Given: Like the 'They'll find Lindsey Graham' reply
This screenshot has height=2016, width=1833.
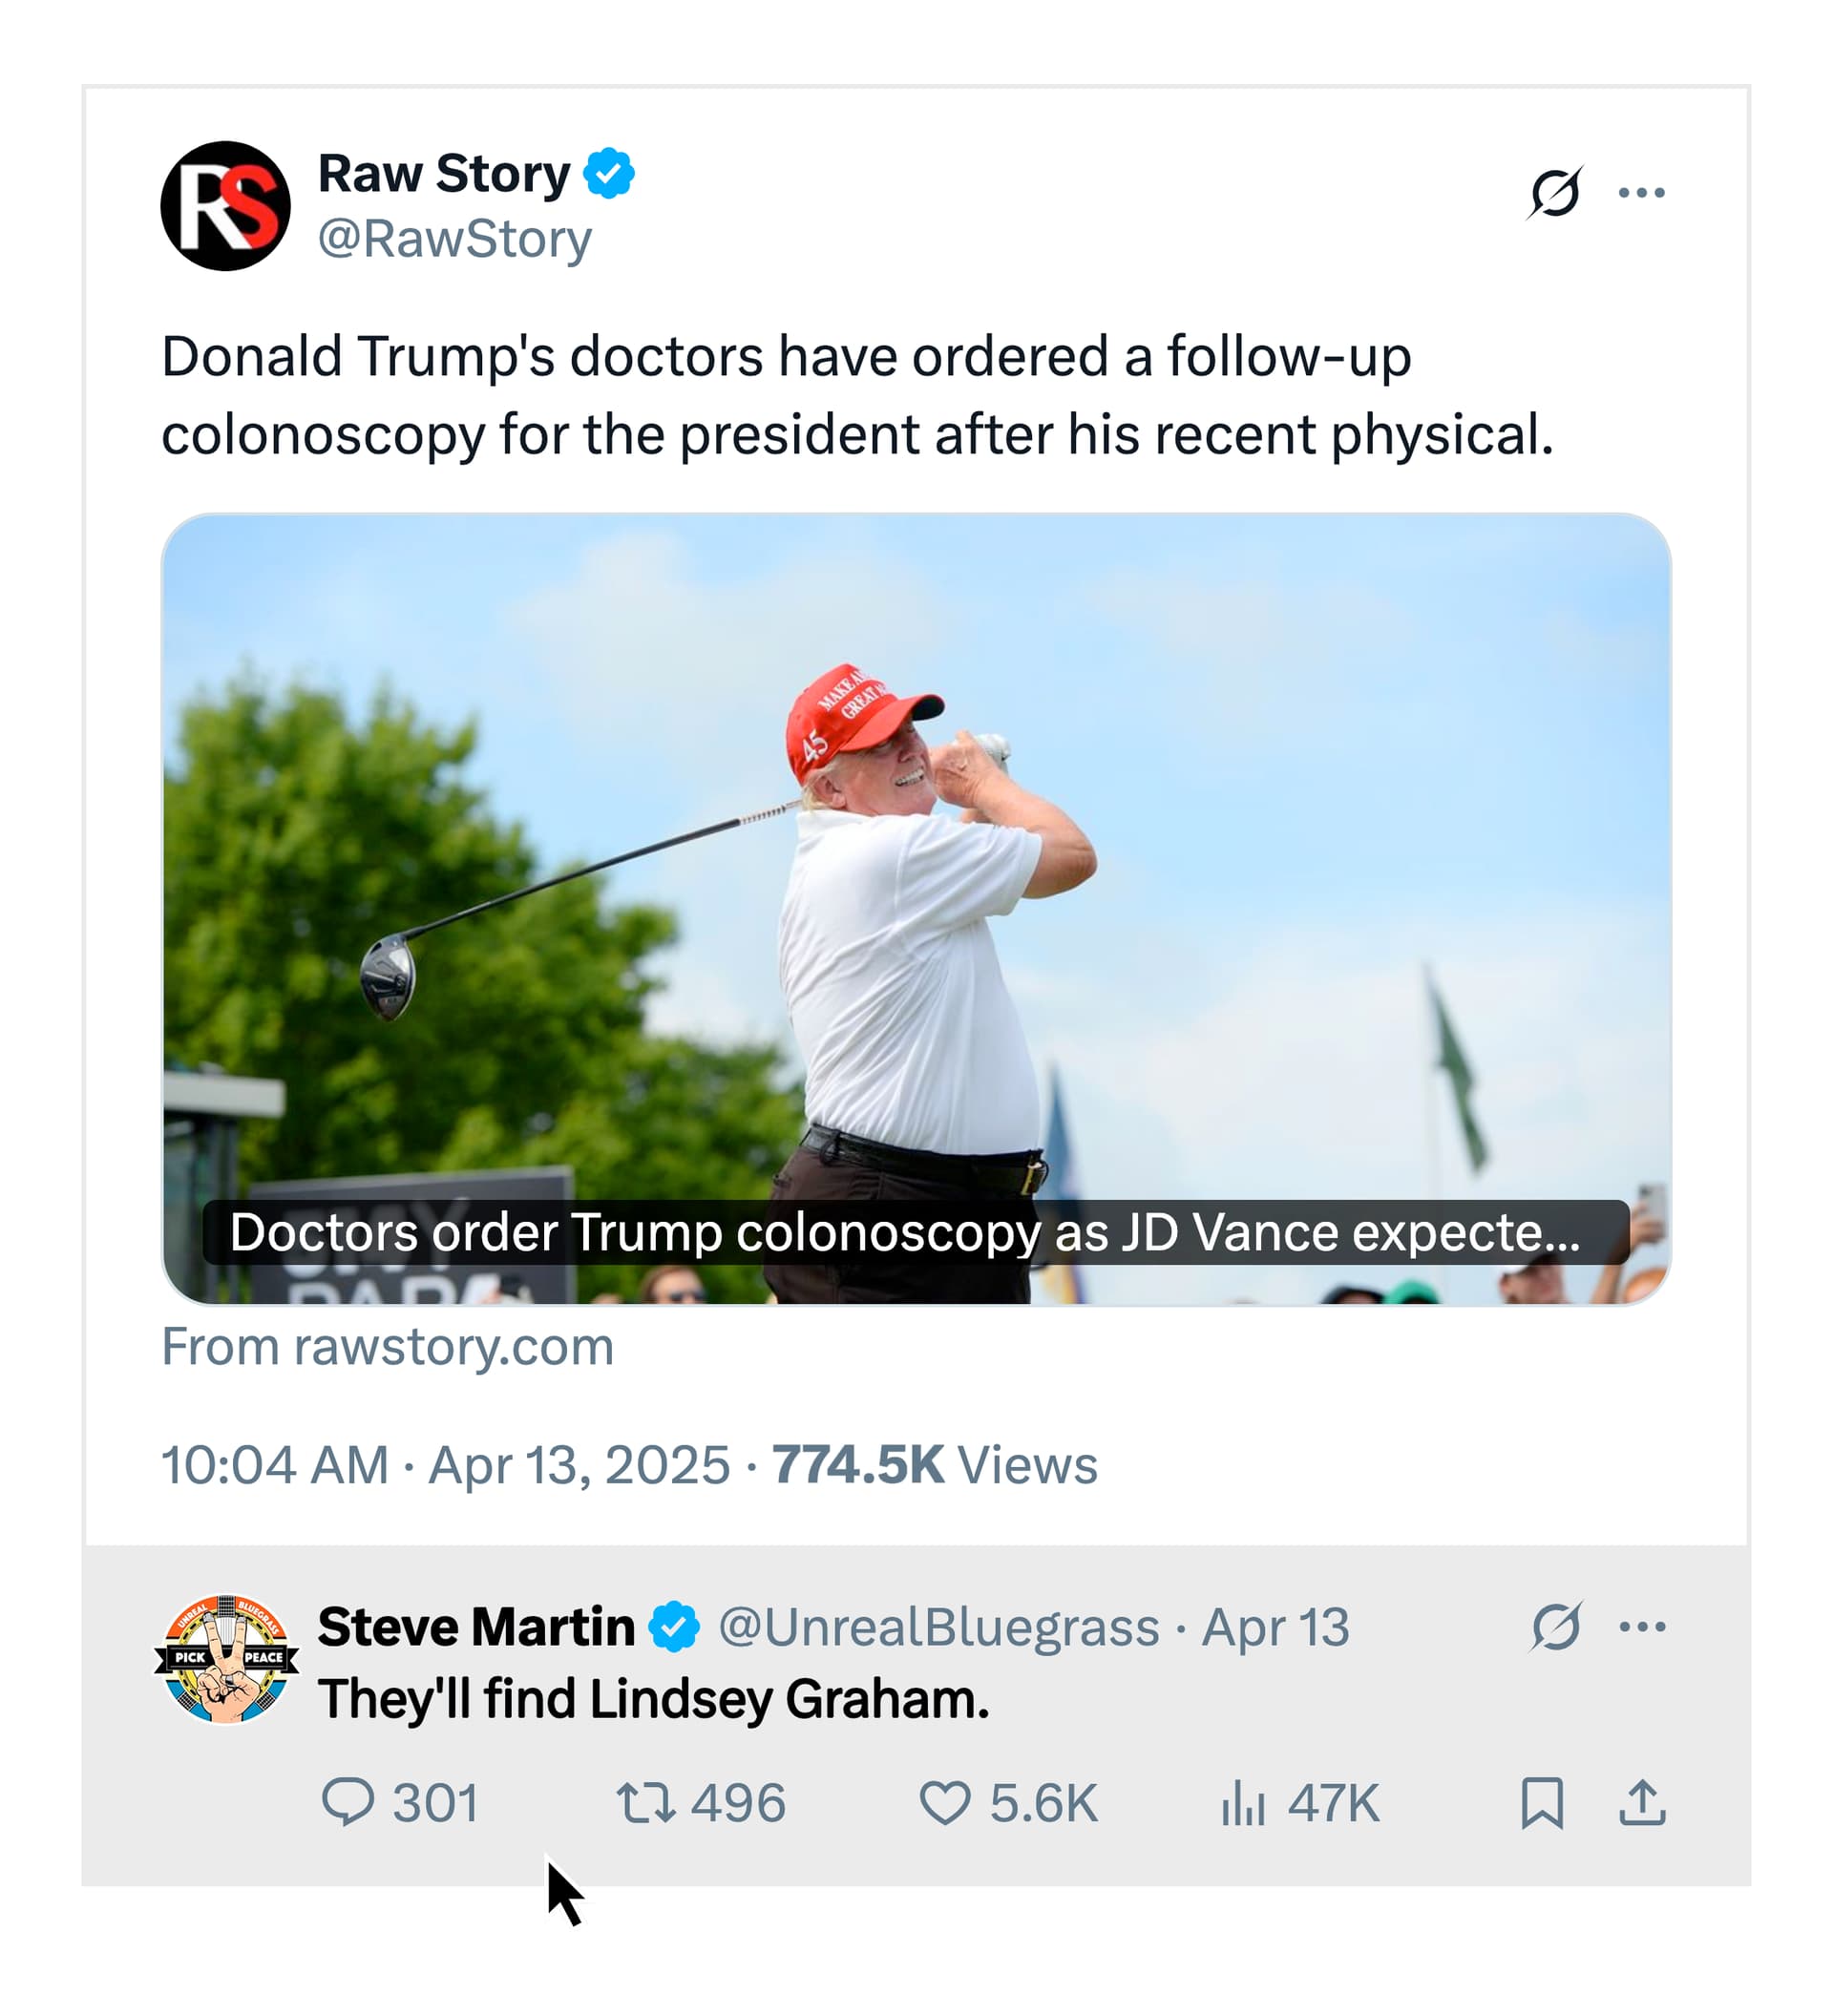Looking at the screenshot, I should point(944,1803).
